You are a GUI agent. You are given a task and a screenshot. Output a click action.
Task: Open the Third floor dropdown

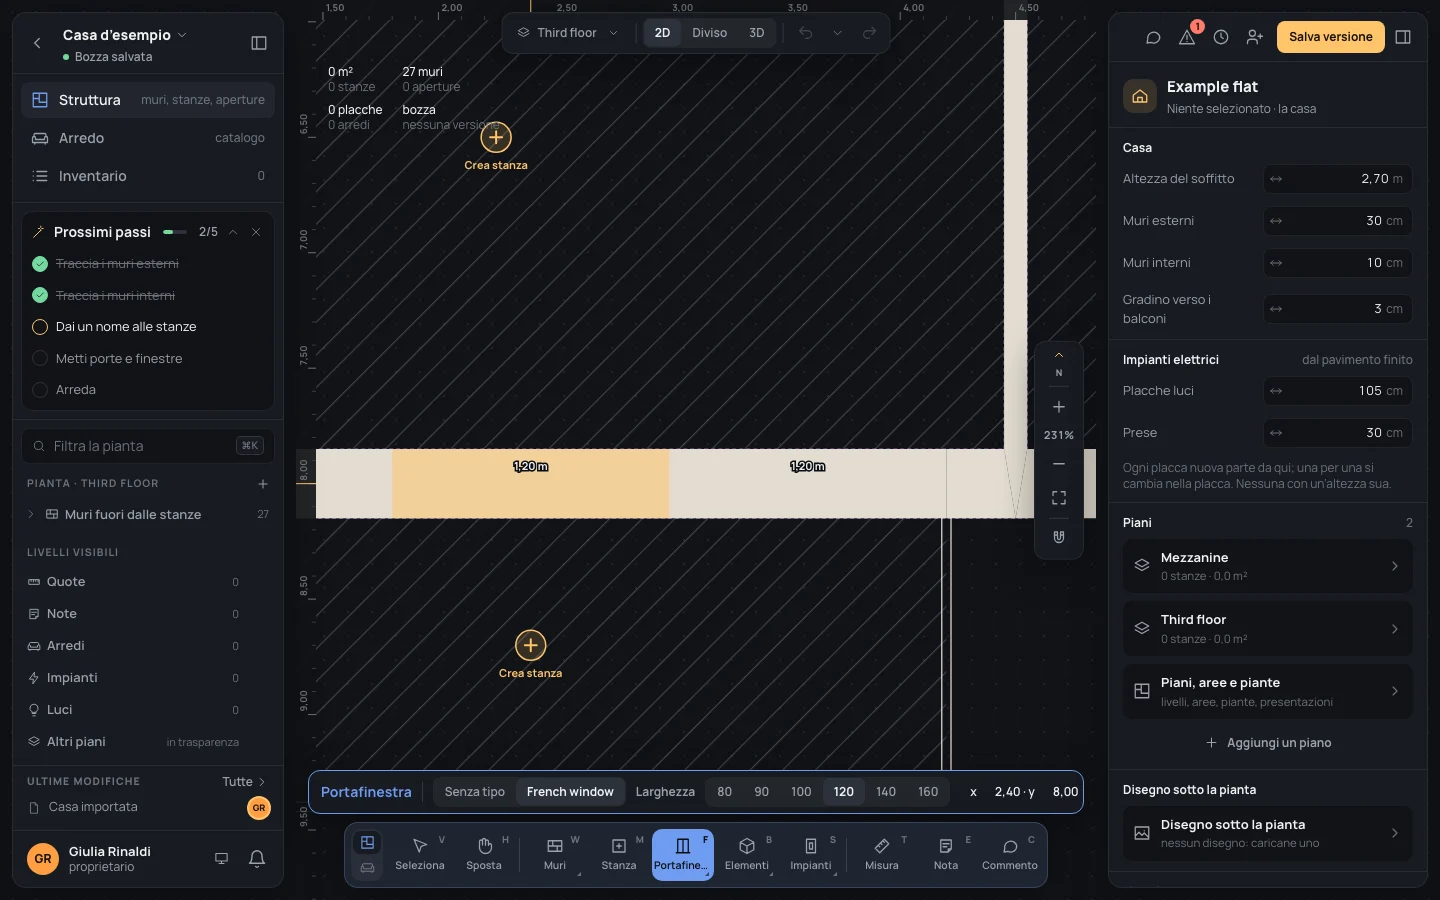tap(567, 33)
